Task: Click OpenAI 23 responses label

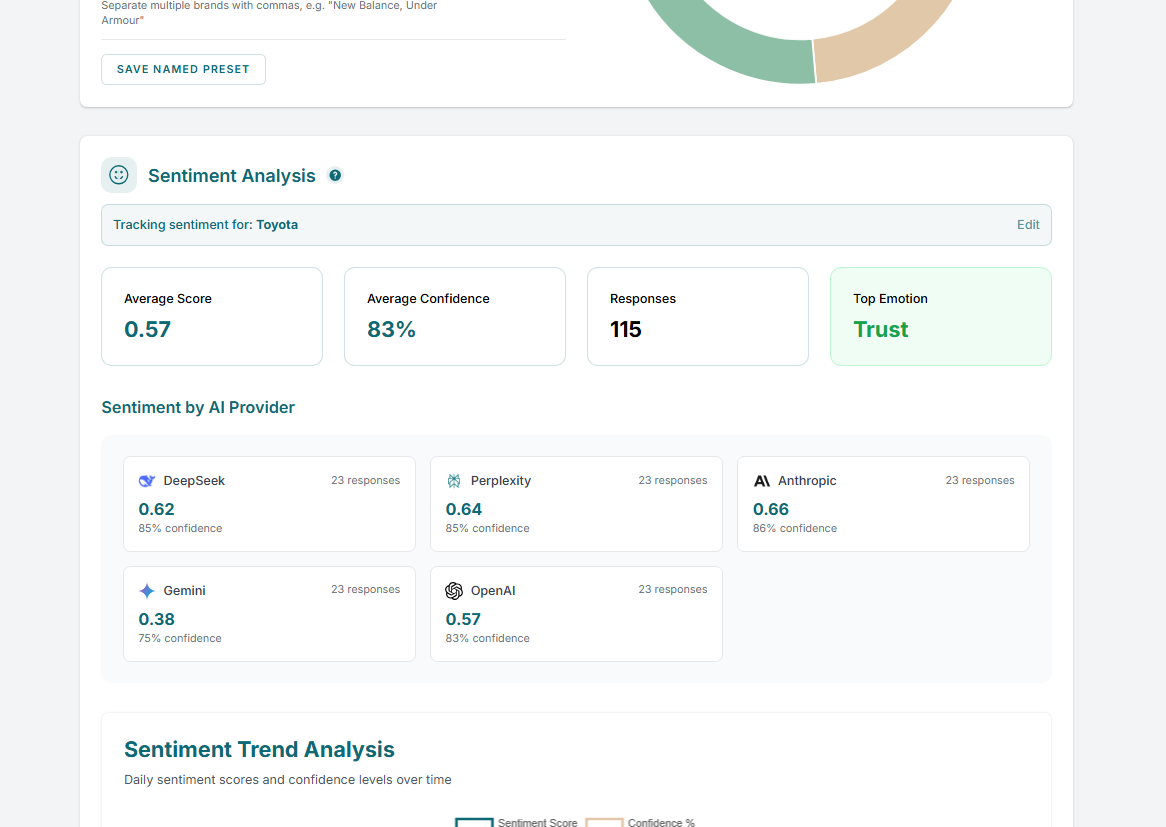Action: (x=672, y=589)
